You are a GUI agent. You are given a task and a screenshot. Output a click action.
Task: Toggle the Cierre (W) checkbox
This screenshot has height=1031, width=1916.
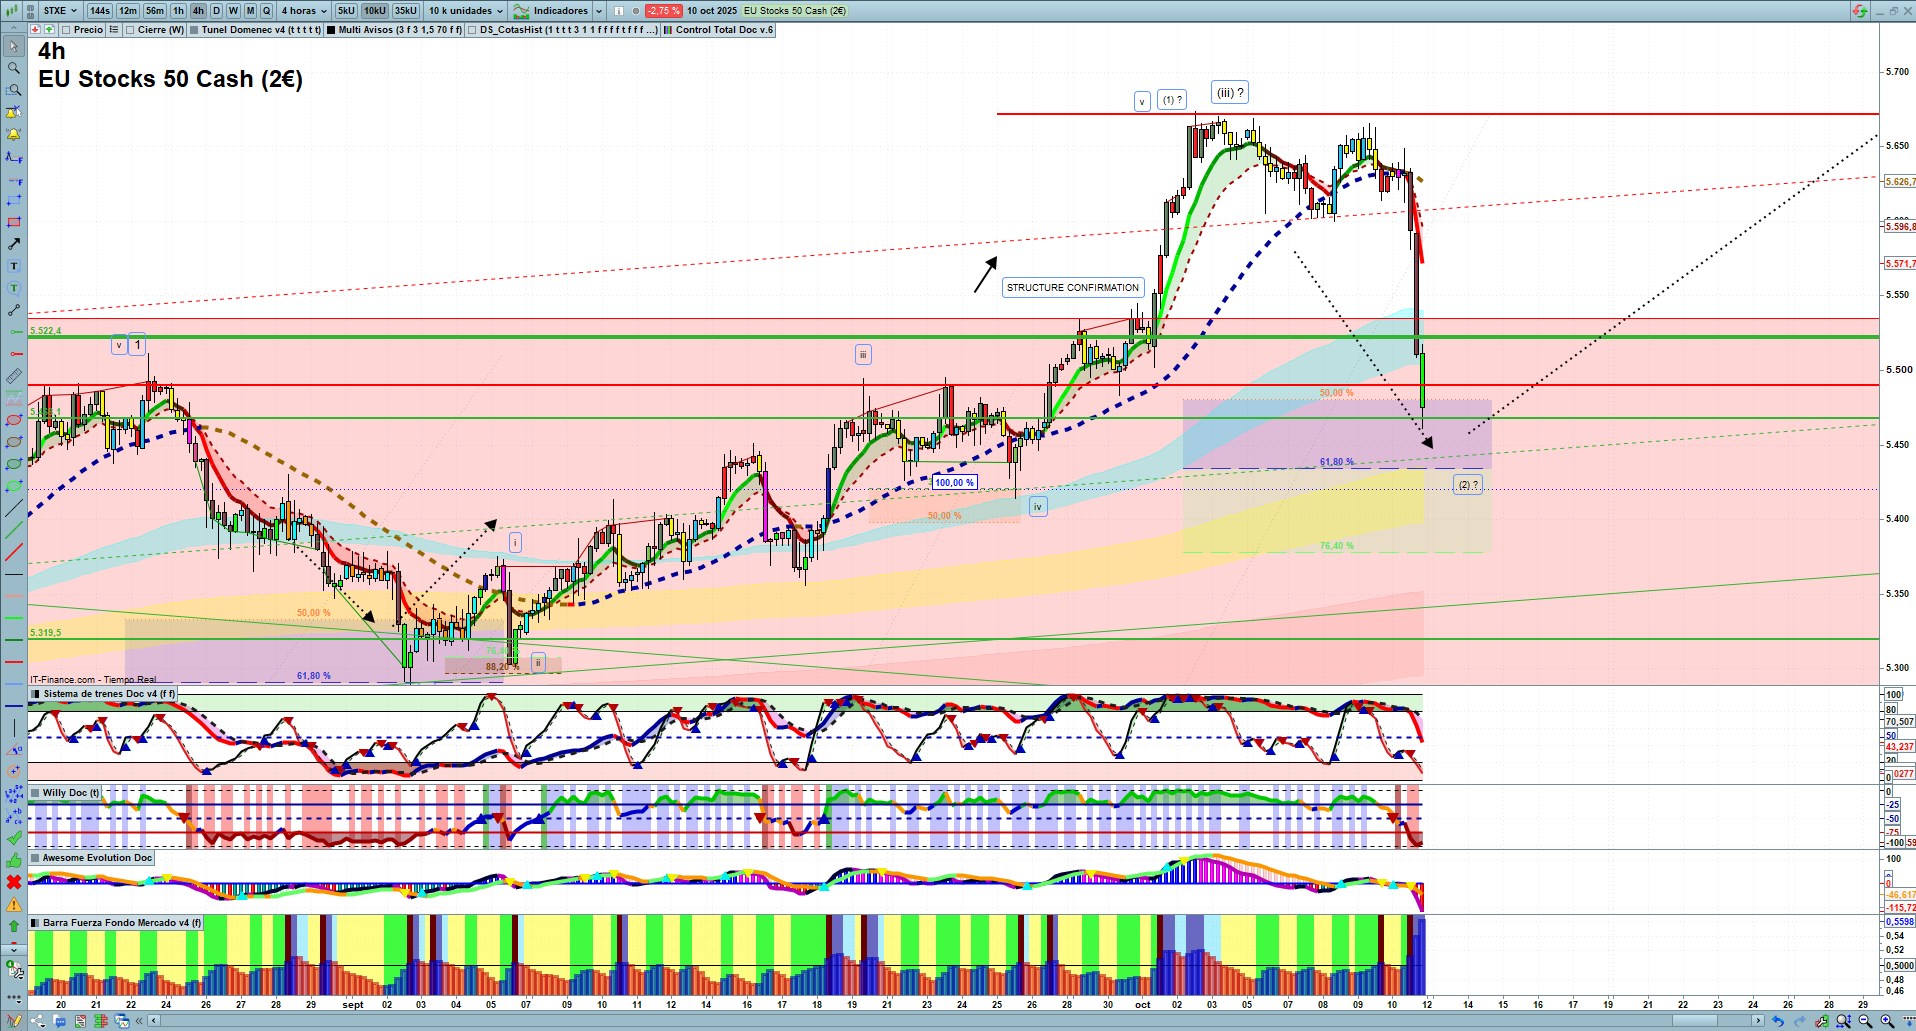click(x=130, y=30)
